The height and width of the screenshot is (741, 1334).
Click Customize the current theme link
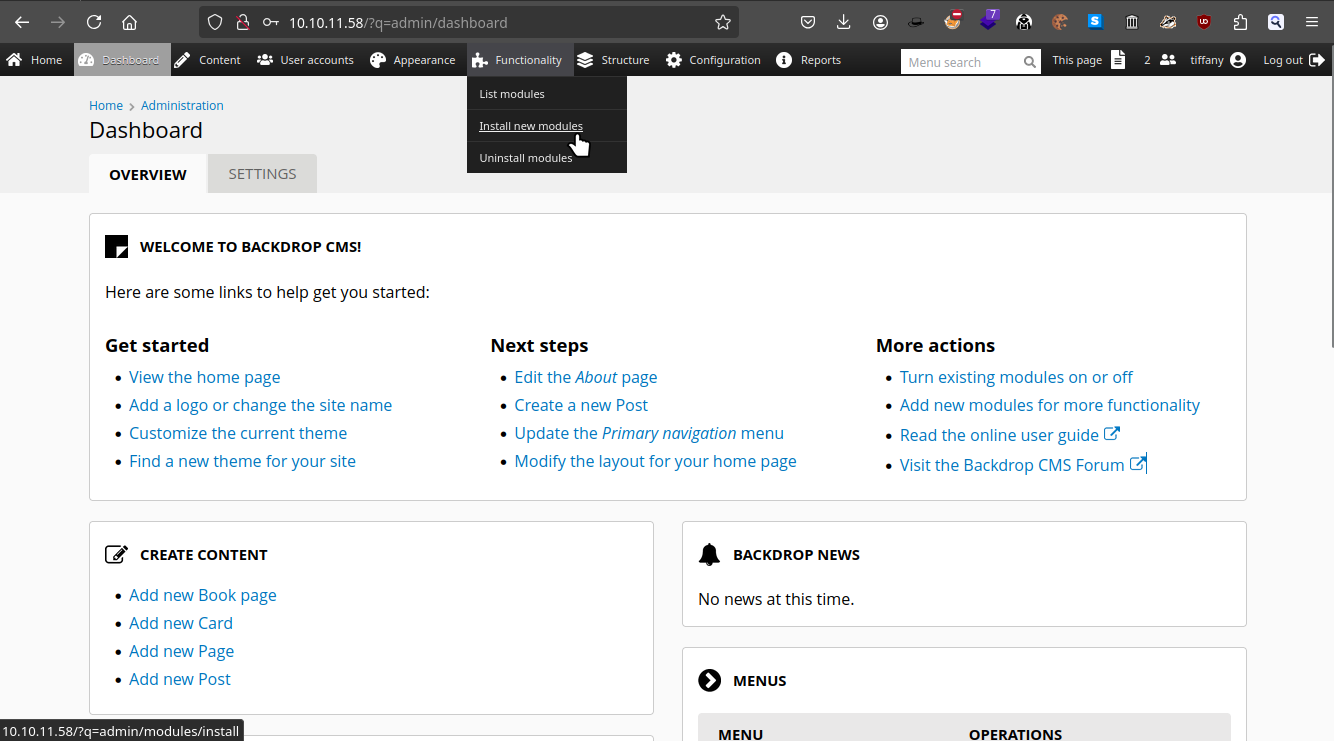tap(238, 433)
